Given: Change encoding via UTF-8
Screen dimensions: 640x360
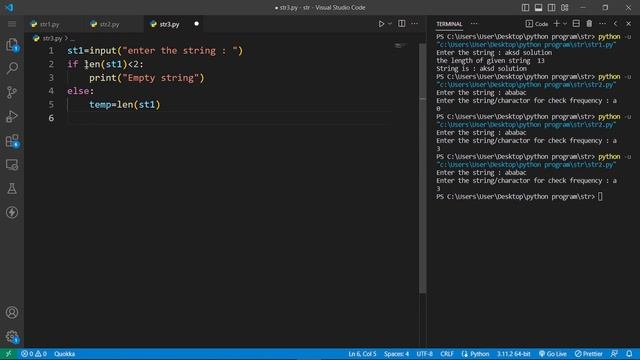Looking at the screenshot, I should point(424,354).
